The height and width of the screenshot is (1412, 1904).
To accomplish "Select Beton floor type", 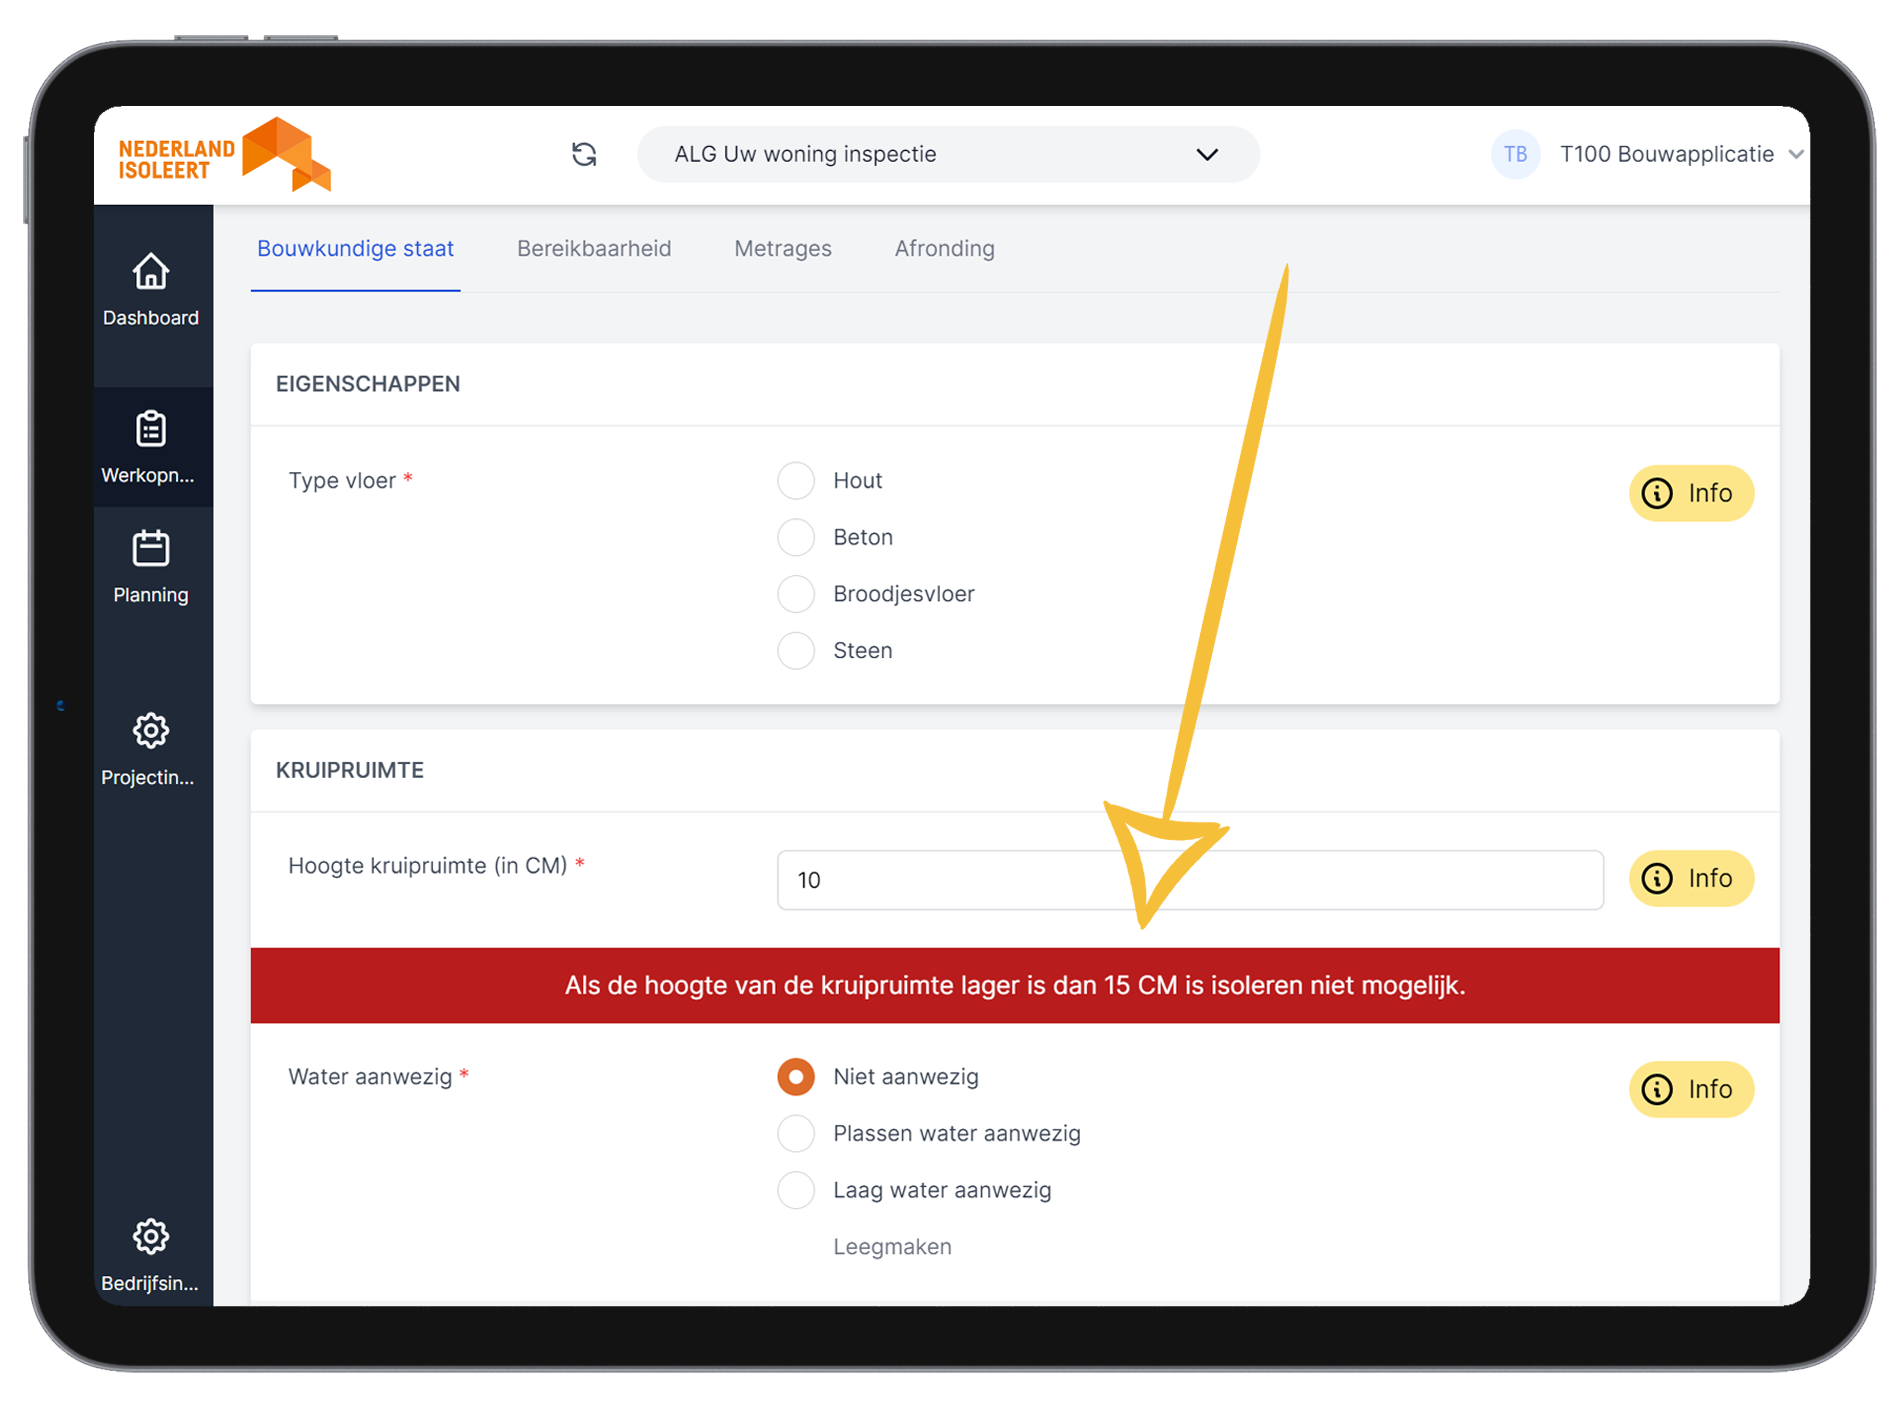I will pos(796,537).
